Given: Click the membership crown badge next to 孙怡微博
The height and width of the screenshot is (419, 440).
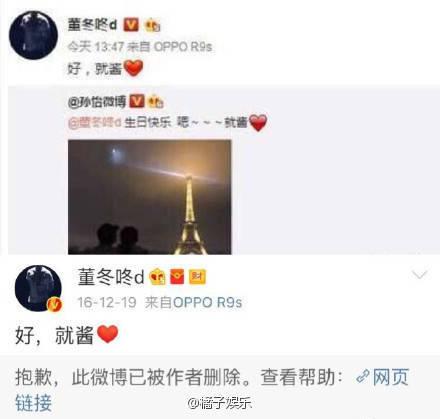Looking at the screenshot, I should 156,101.
